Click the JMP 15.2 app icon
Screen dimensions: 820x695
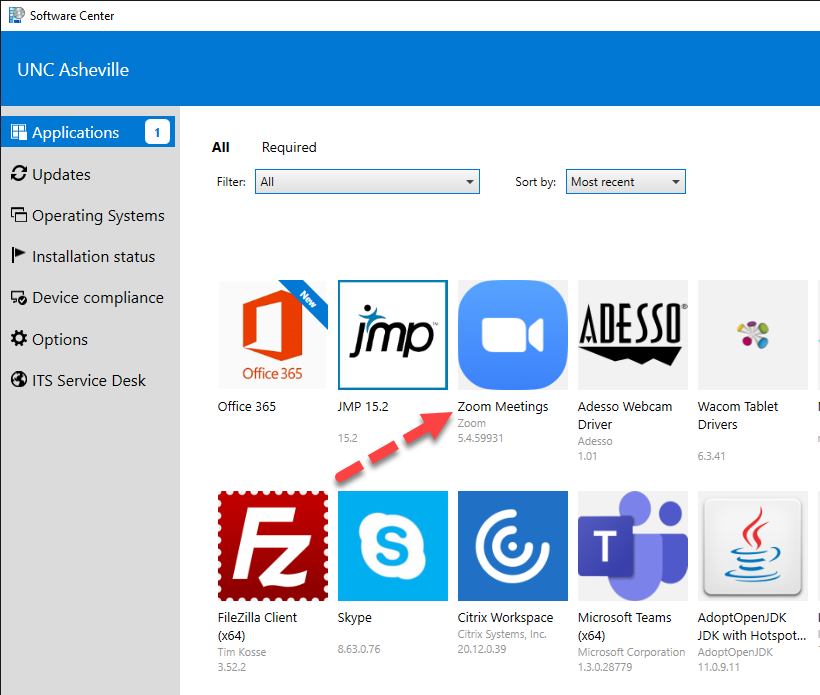(x=392, y=335)
